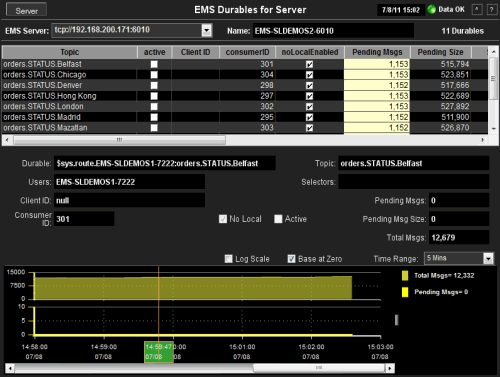Click the empty Selectors field

click(x=414, y=182)
